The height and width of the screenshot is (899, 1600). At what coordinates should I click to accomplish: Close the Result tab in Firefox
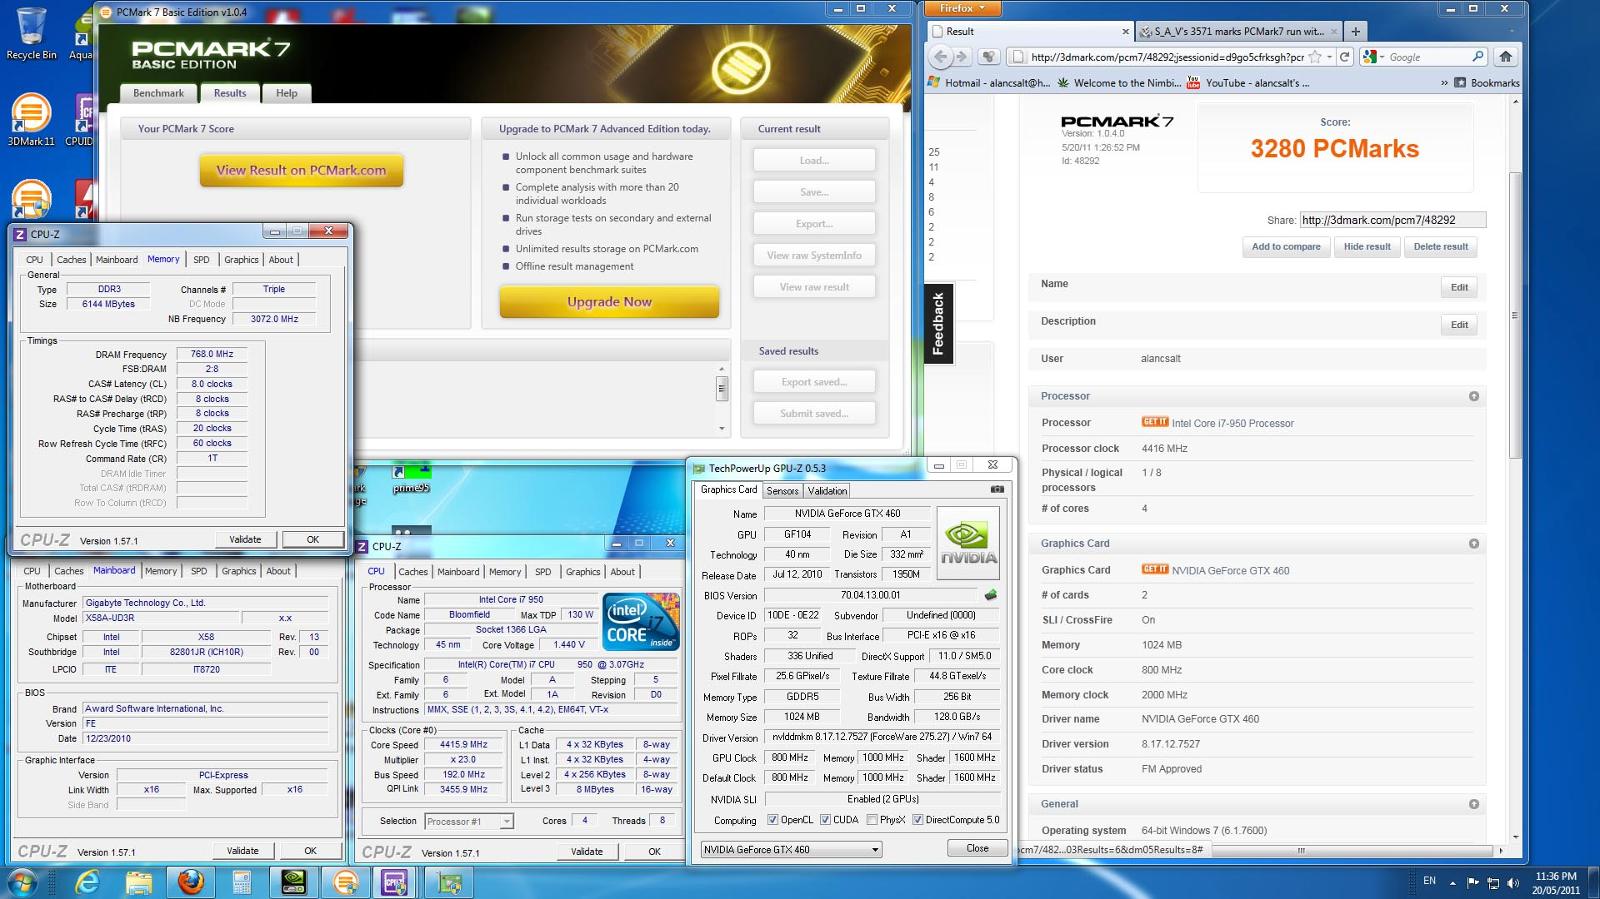click(1126, 31)
